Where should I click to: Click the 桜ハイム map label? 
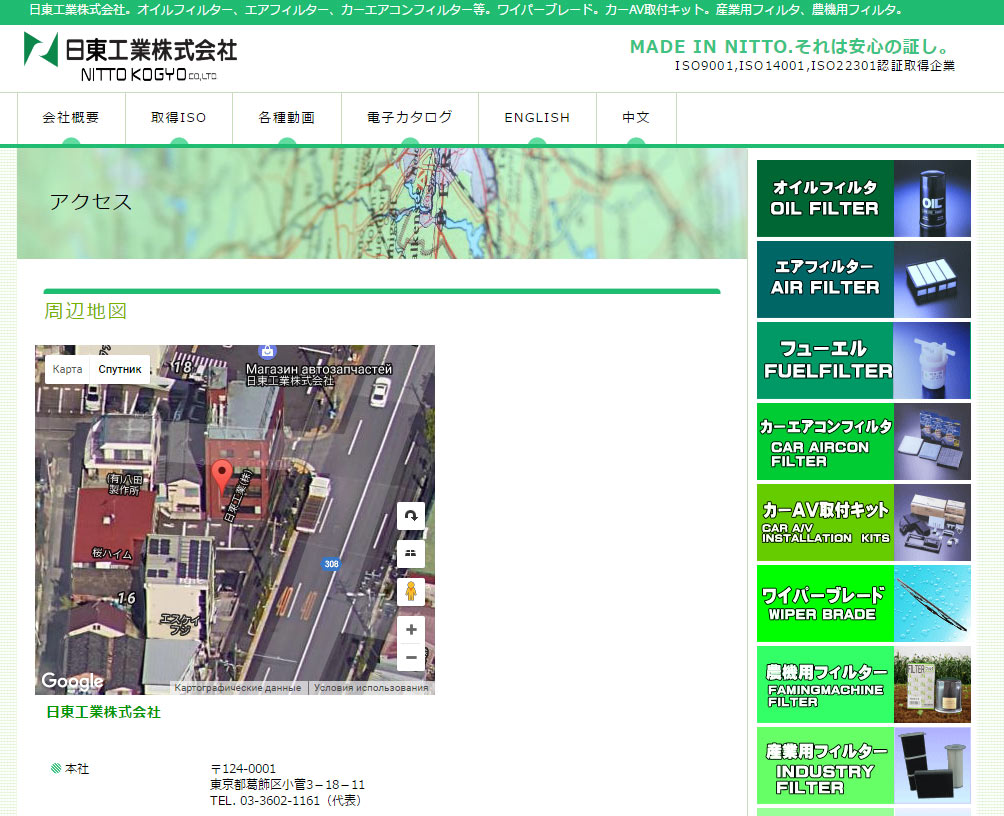pyautogui.click(x=112, y=553)
